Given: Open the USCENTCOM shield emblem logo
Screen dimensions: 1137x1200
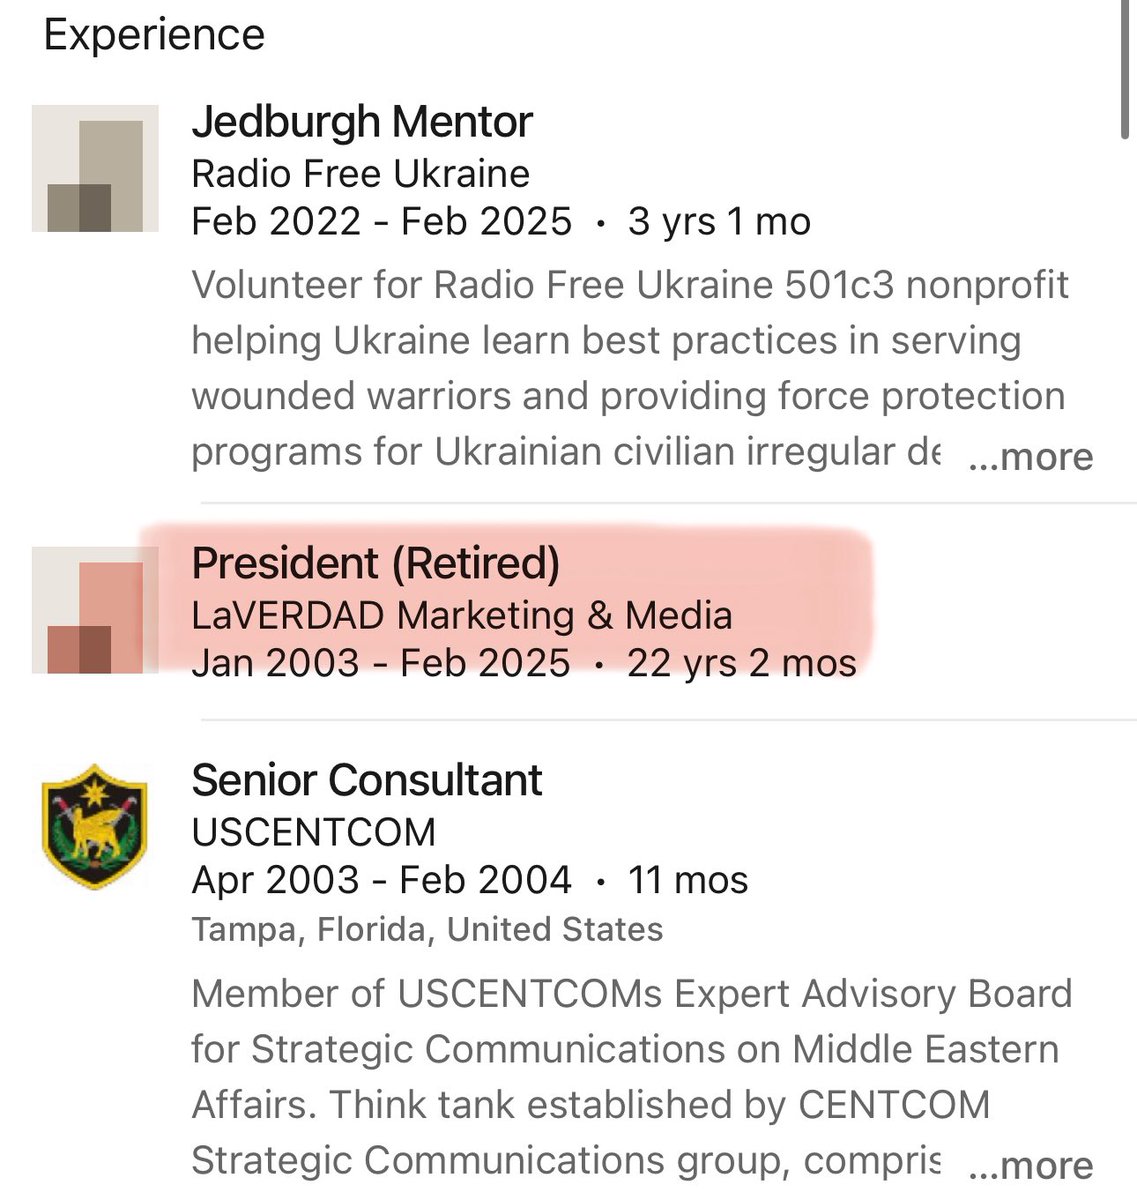Looking at the screenshot, I should pos(95,826).
